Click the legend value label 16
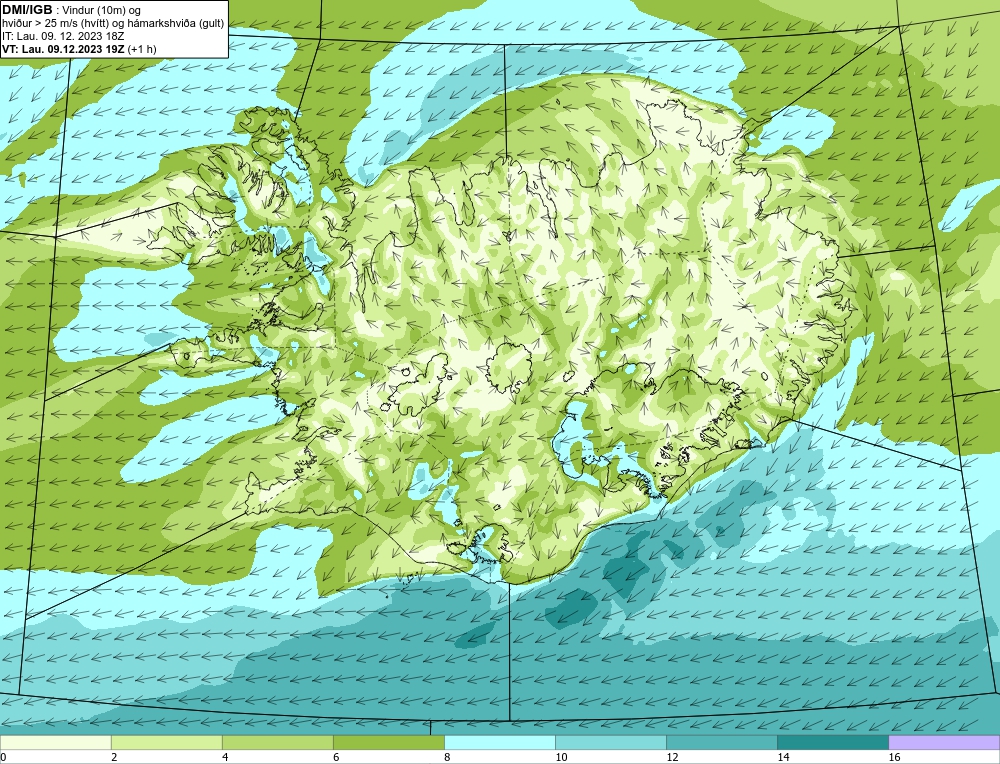Image resolution: width=1000 pixels, height=764 pixels. tap(894, 757)
